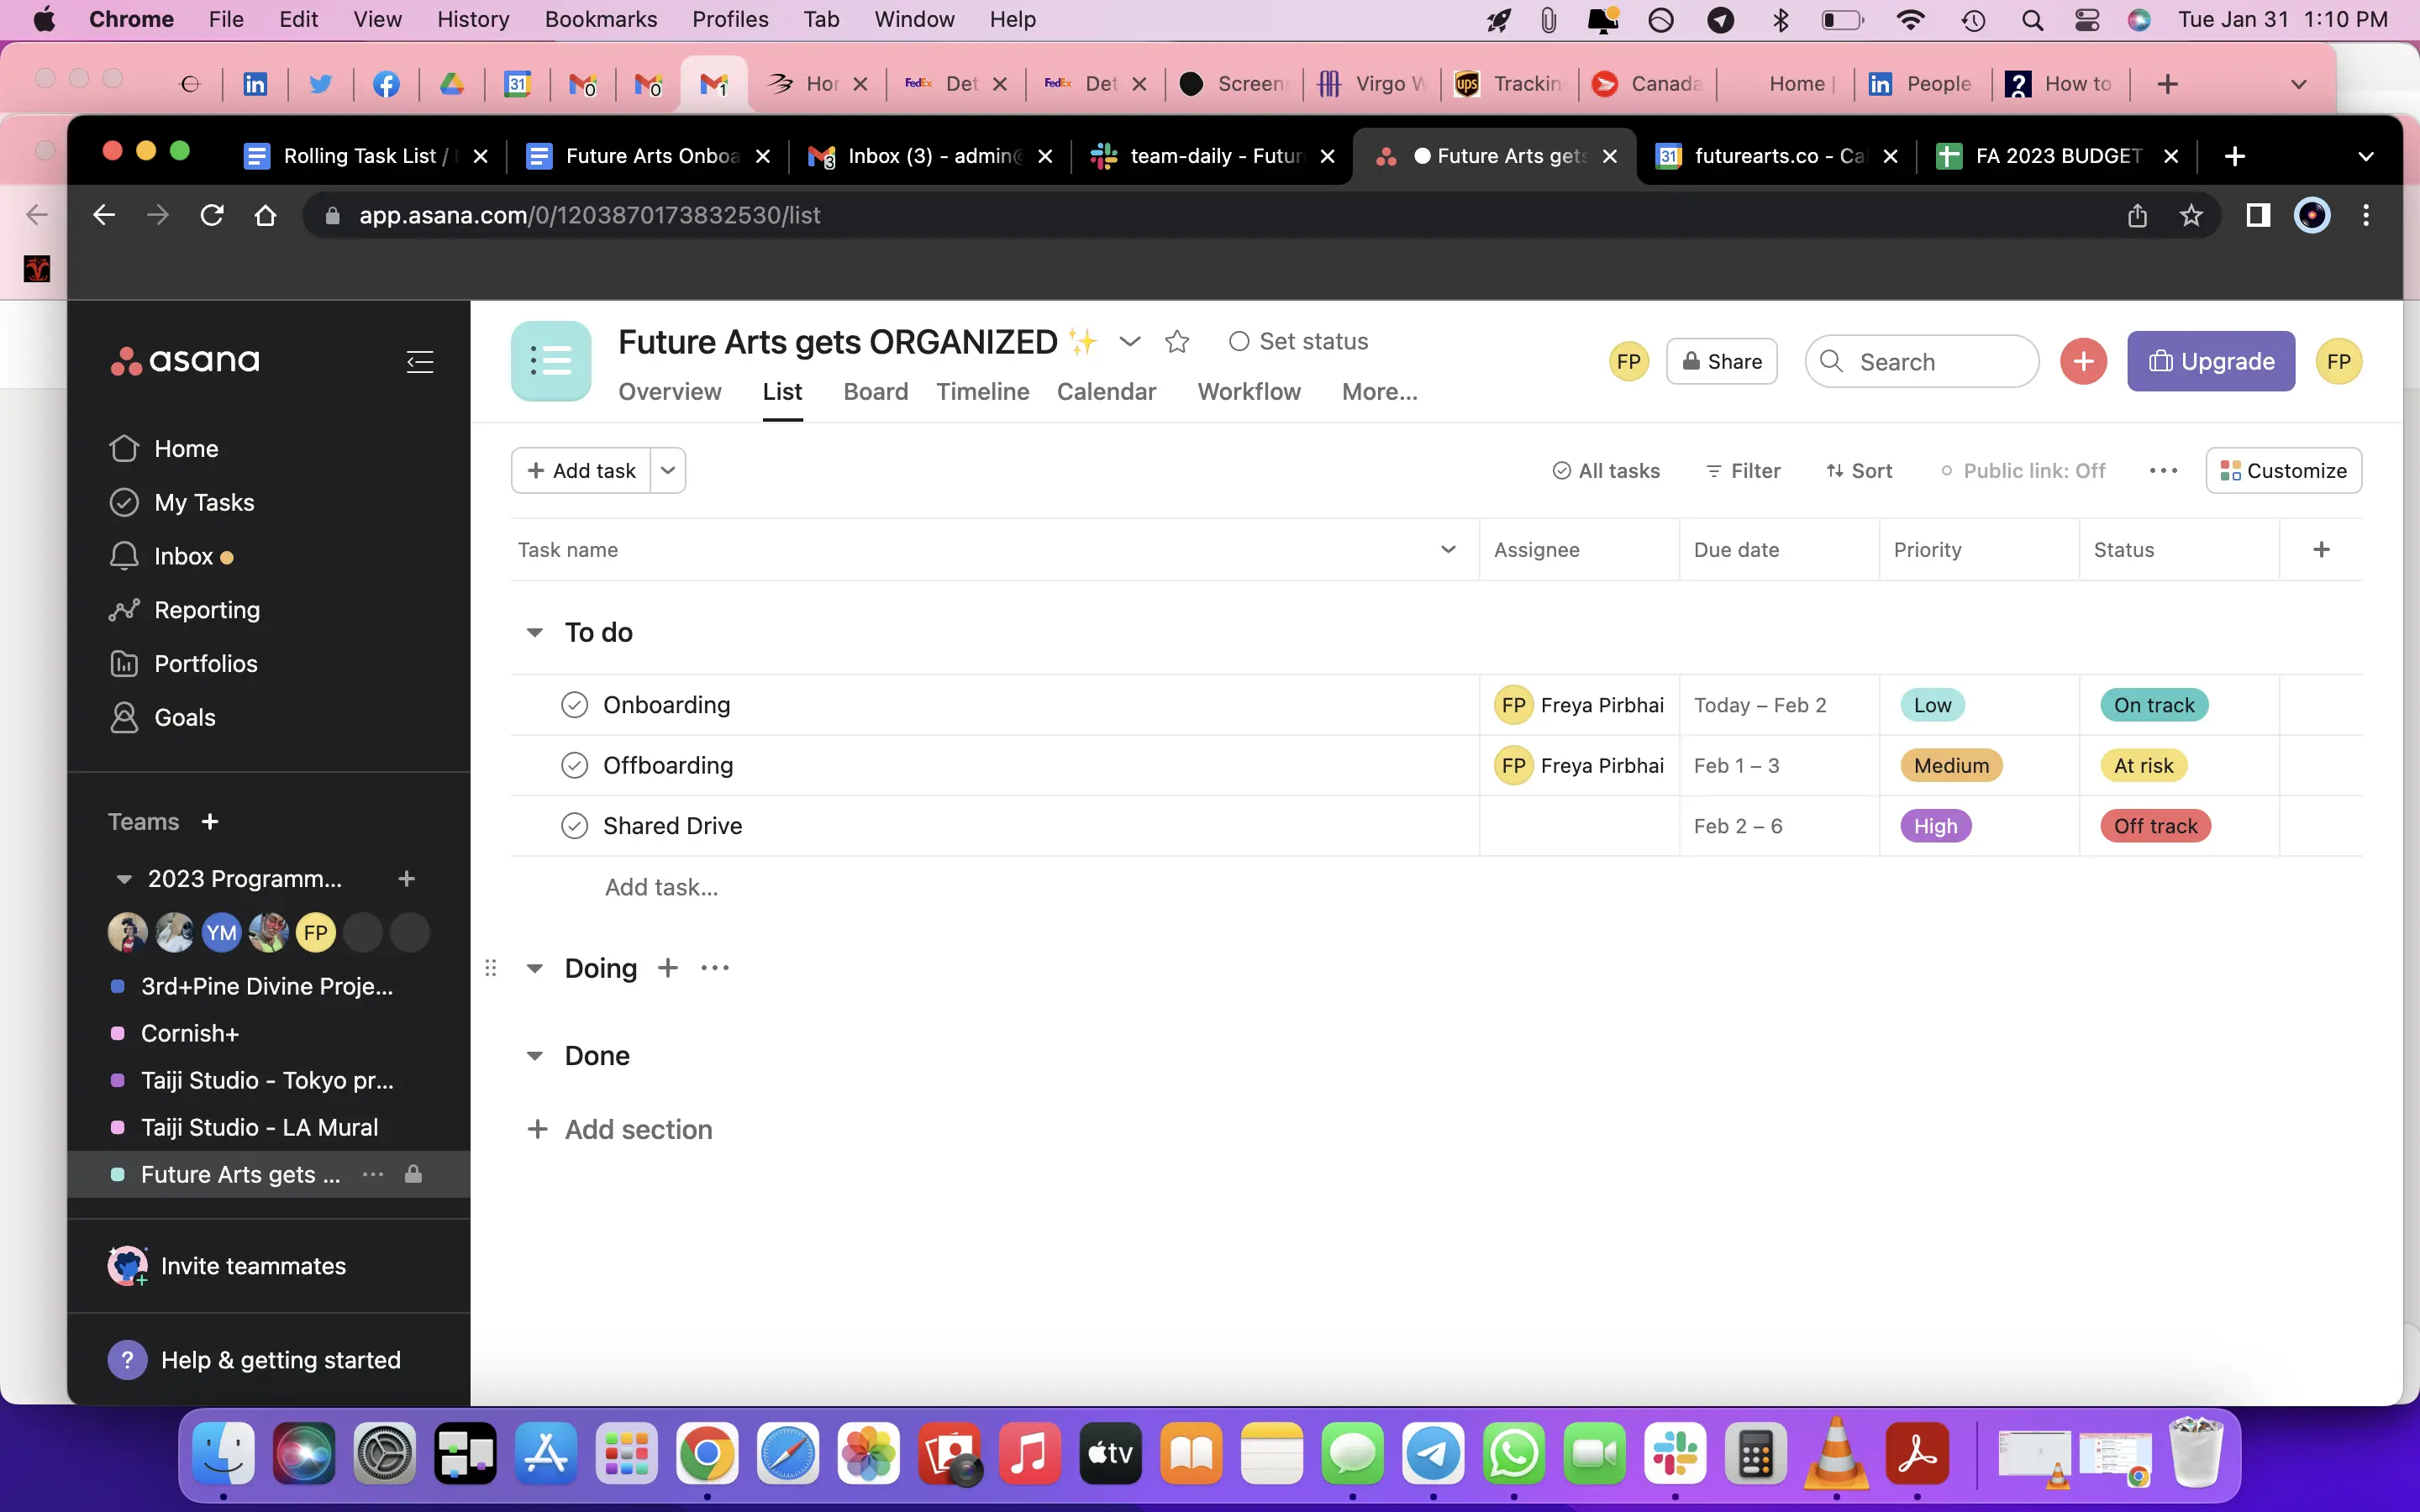Click the Add task button
Image resolution: width=2420 pixels, height=1512 pixels.
[581, 470]
